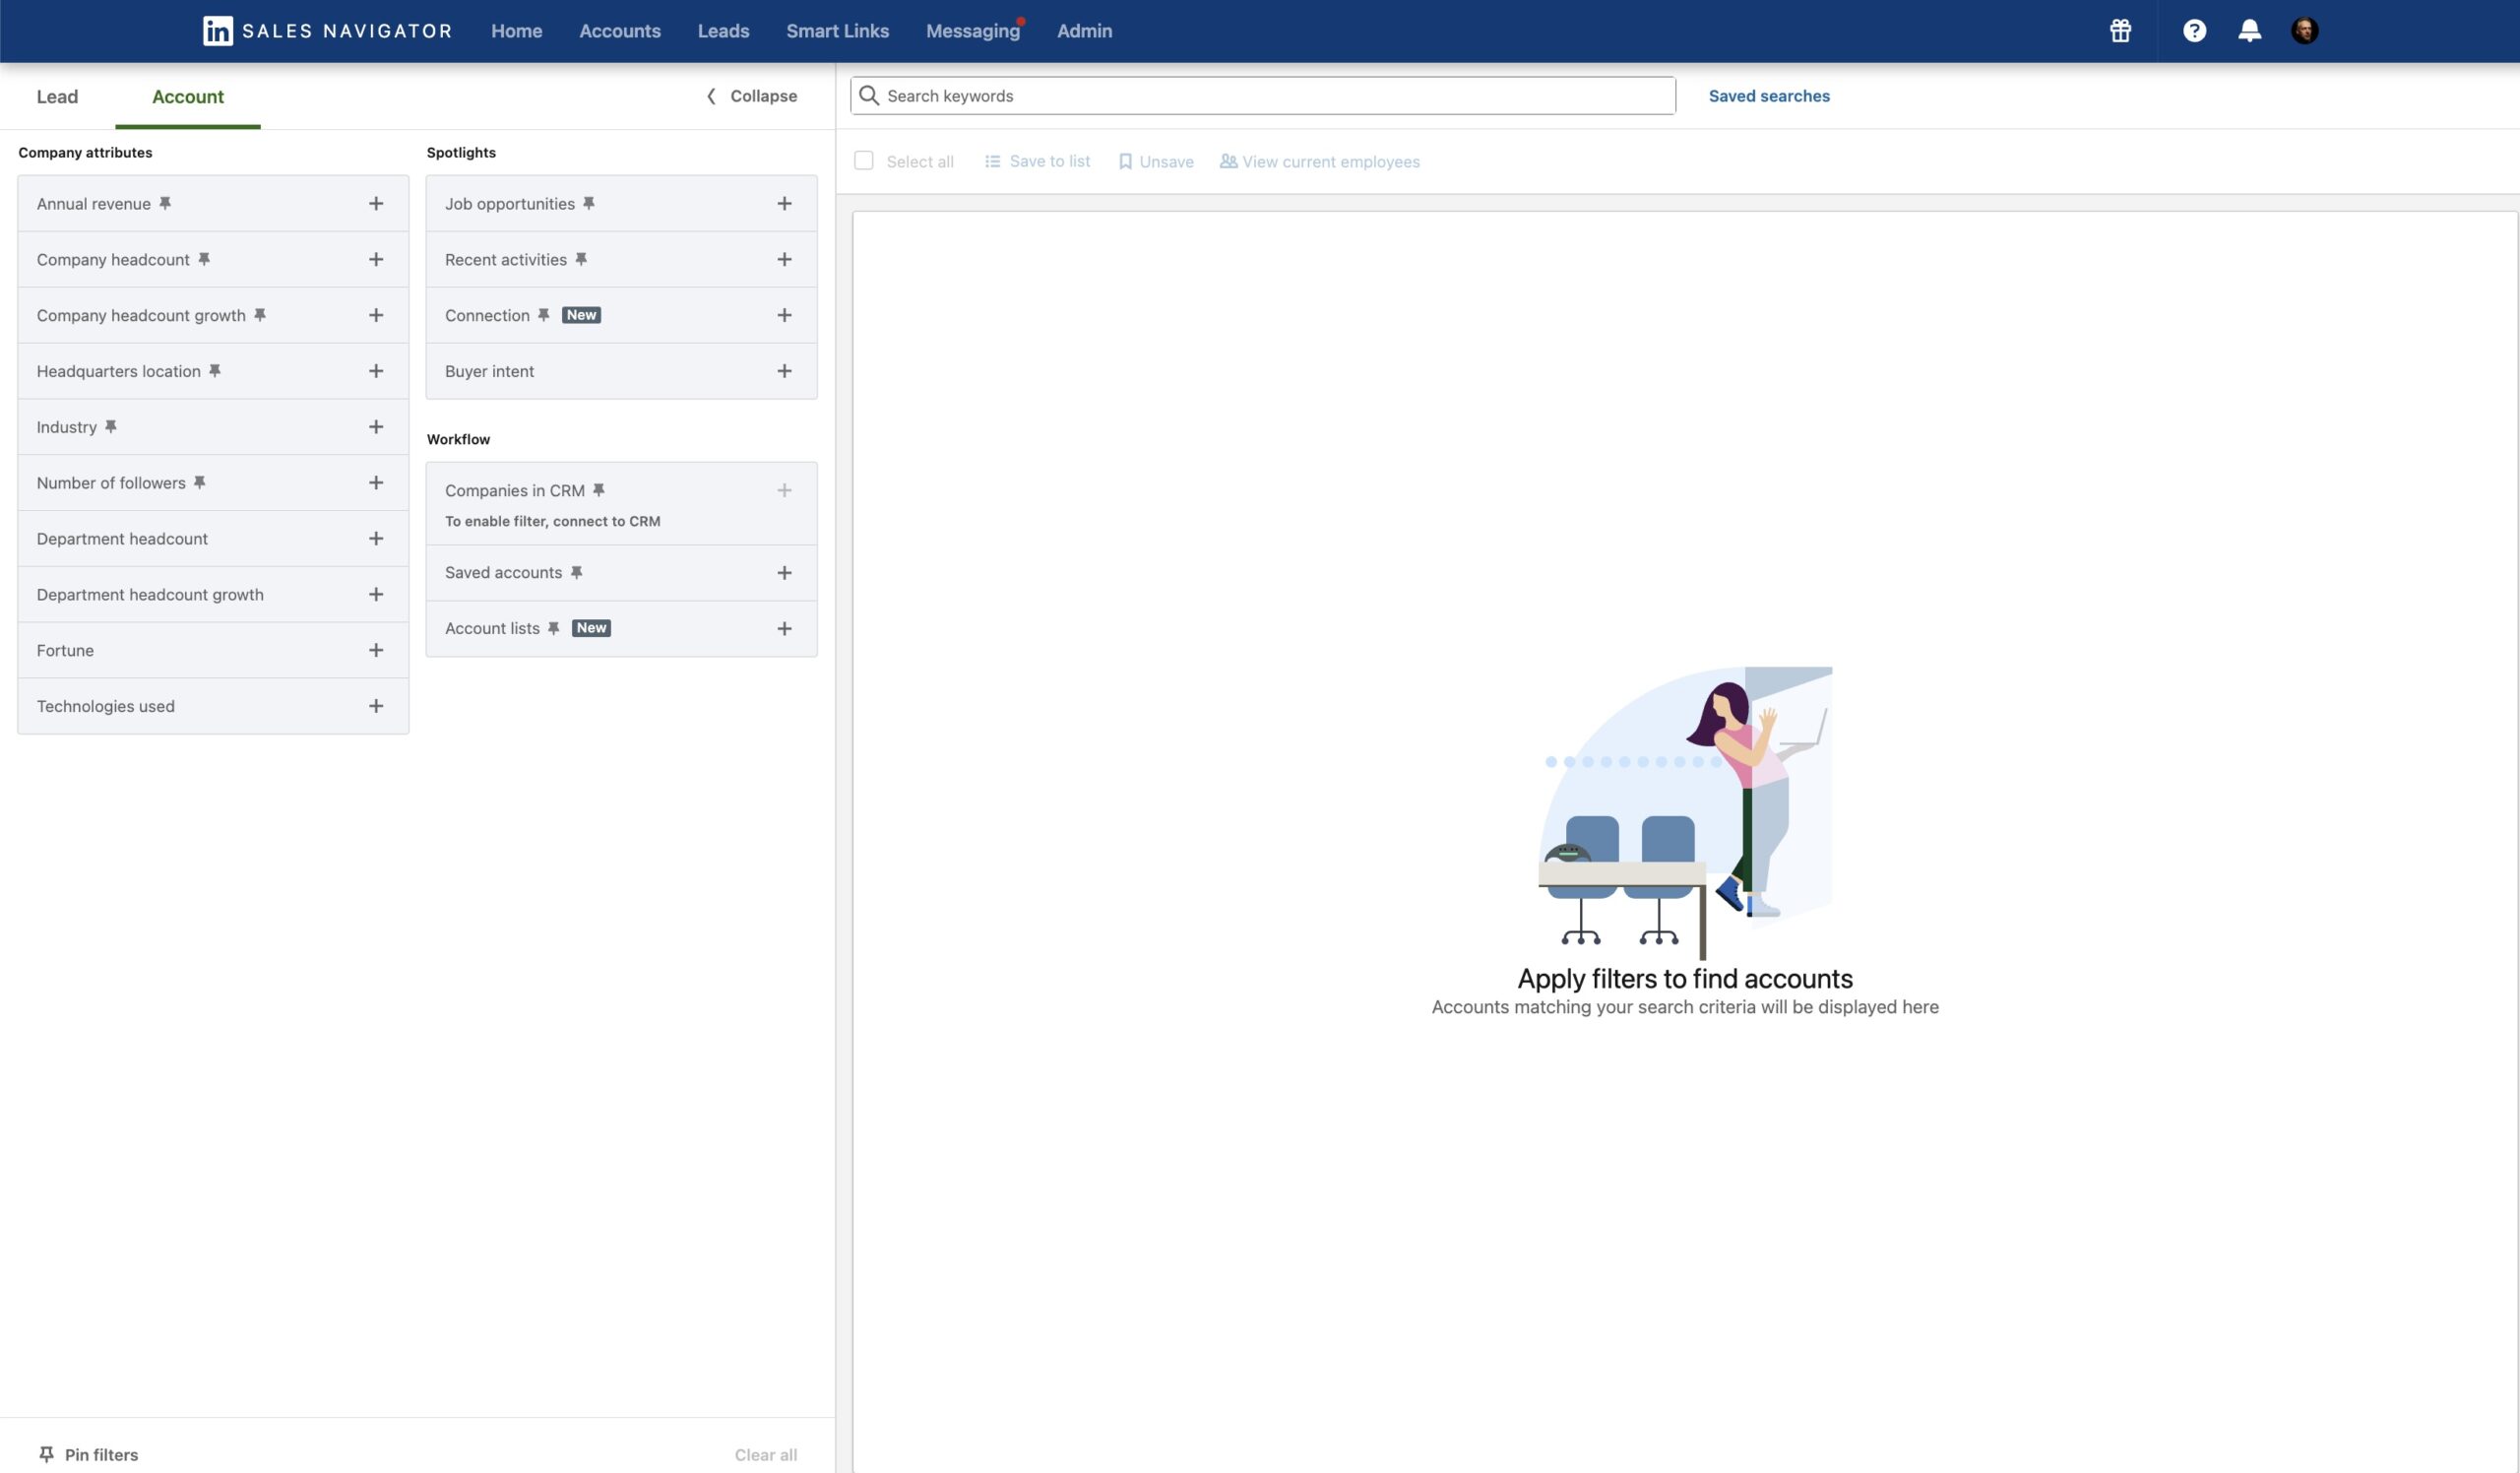Toggle pin on Headquarters location filter
The image size is (2520, 1473).
(214, 371)
